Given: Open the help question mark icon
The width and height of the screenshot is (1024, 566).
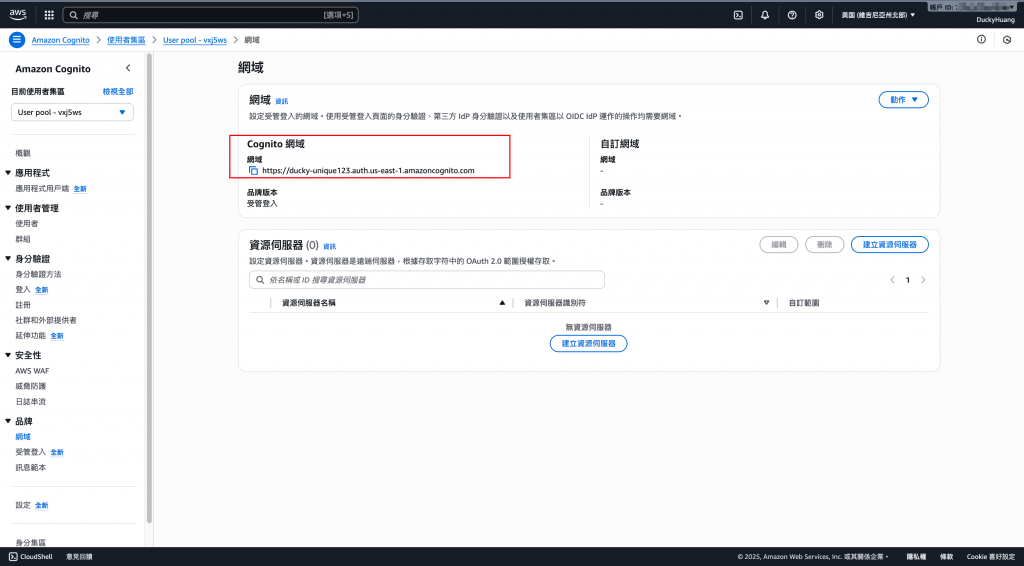Looking at the screenshot, I should coord(792,15).
